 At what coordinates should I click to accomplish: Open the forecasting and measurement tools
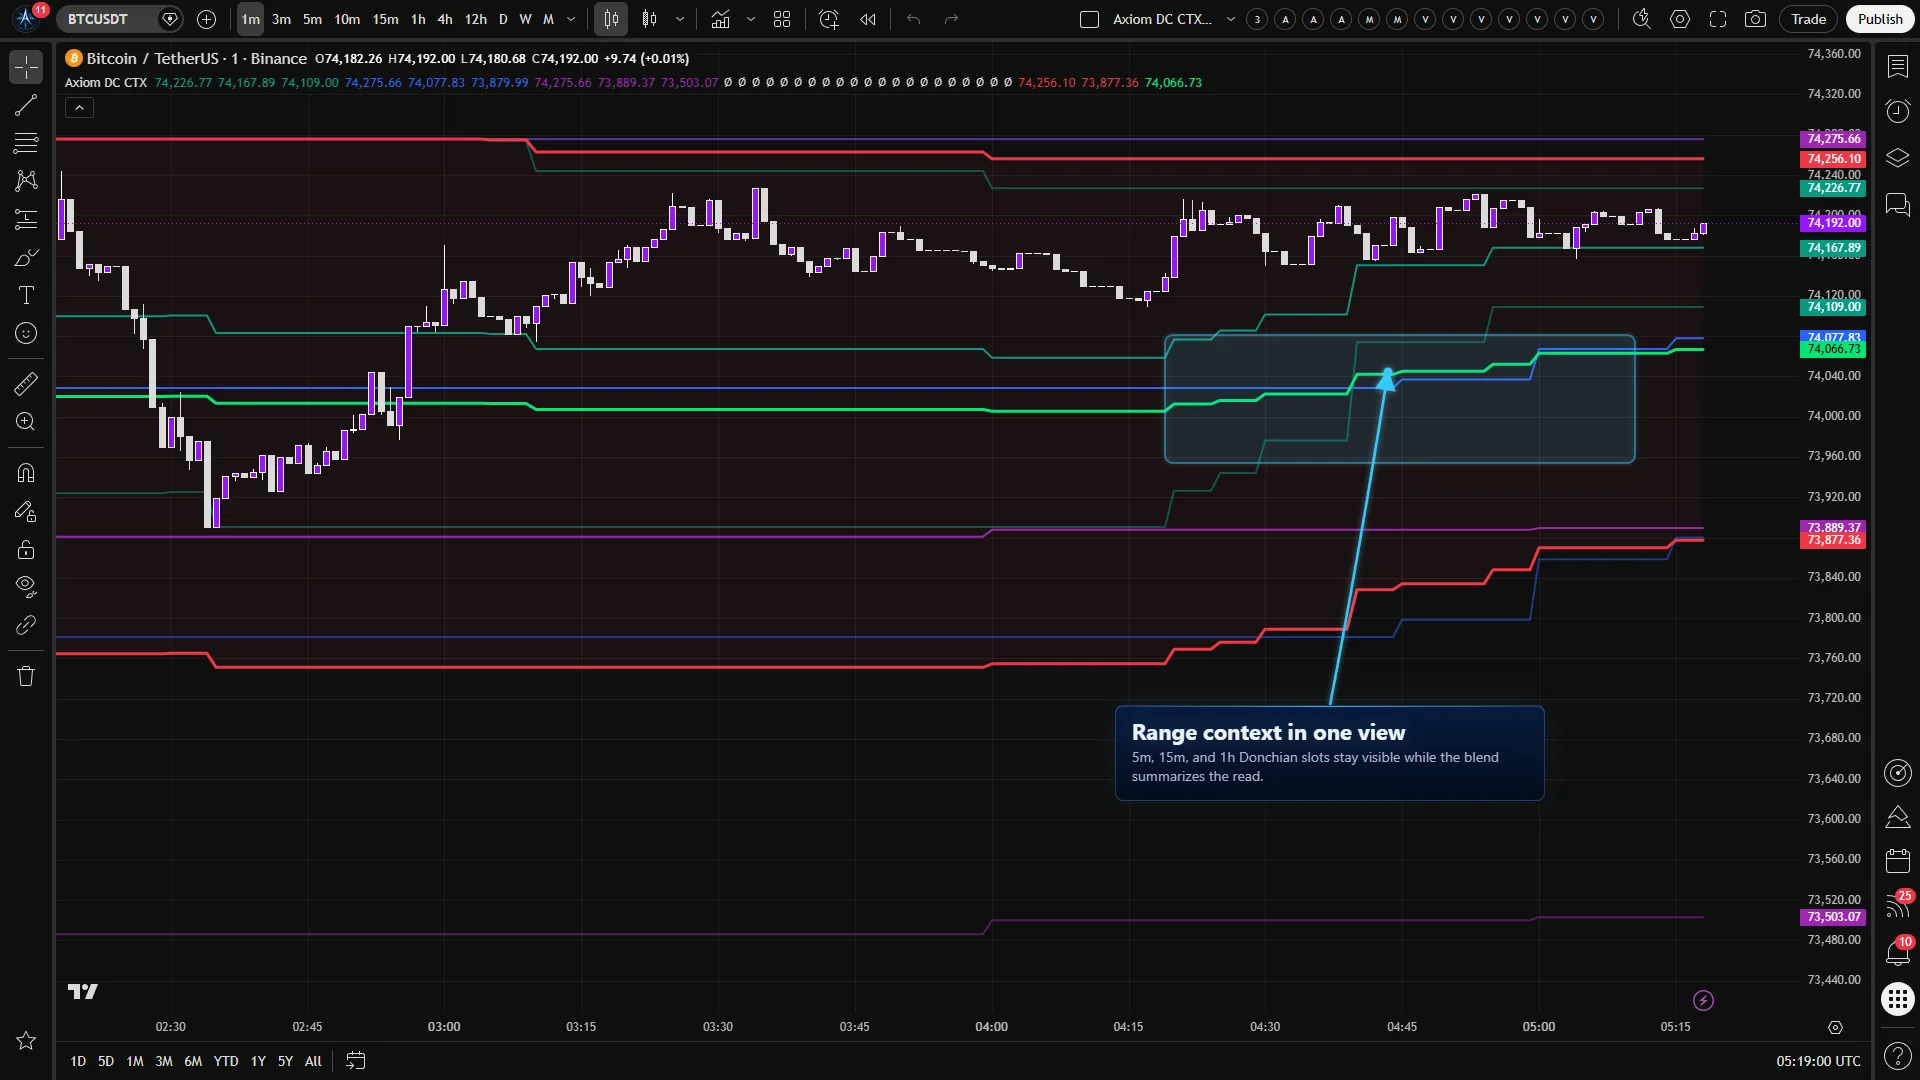pyautogui.click(x=26, y=219)
